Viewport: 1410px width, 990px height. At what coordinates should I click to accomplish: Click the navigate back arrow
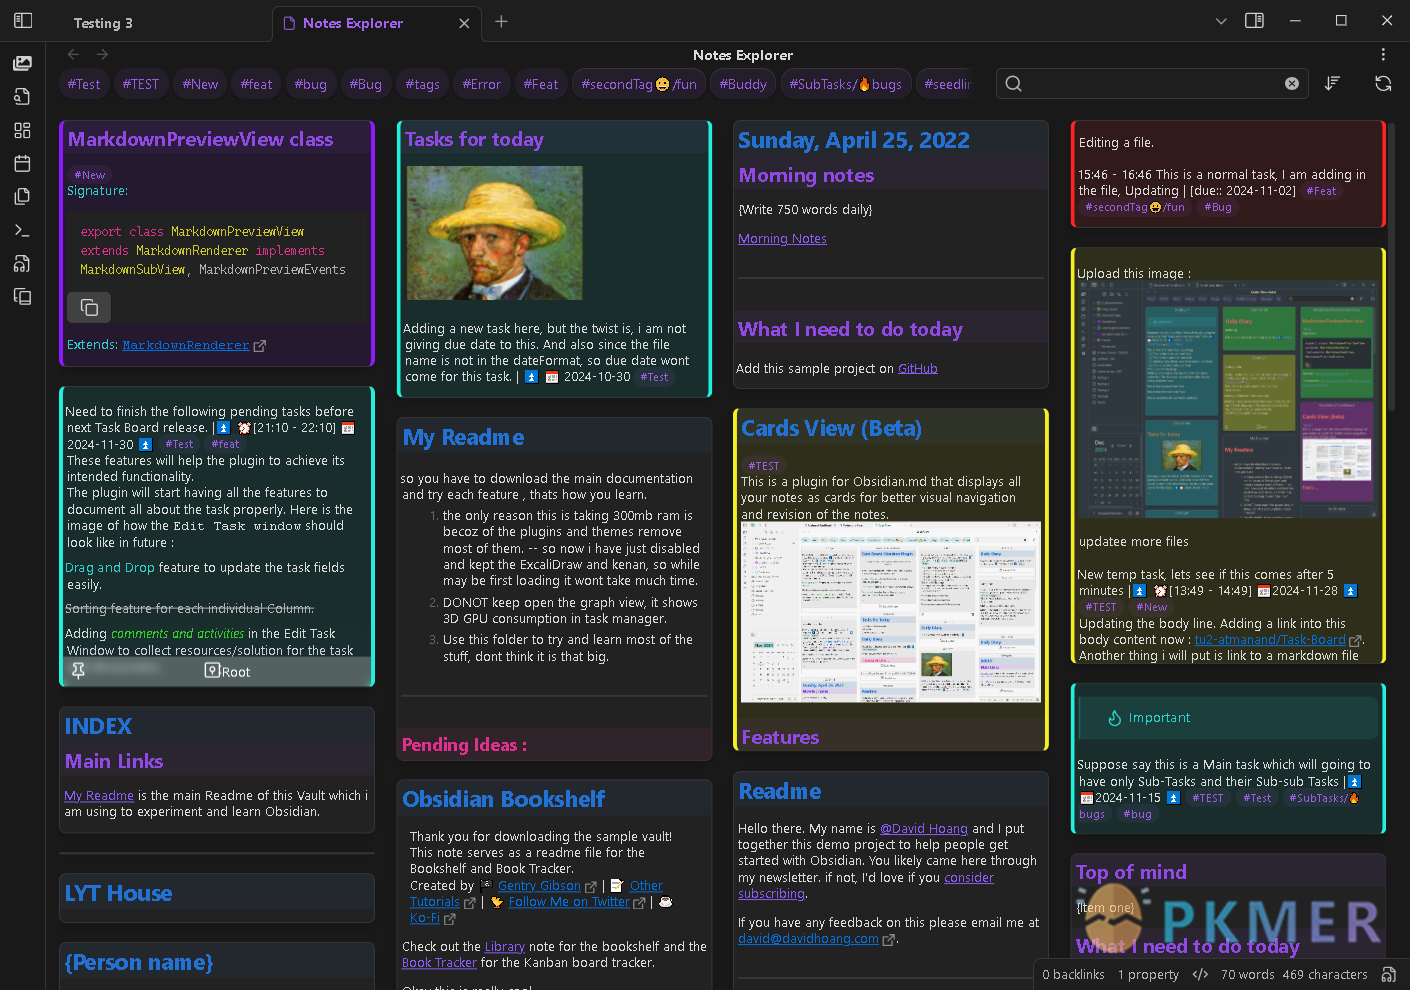click(x=73, y=55)
